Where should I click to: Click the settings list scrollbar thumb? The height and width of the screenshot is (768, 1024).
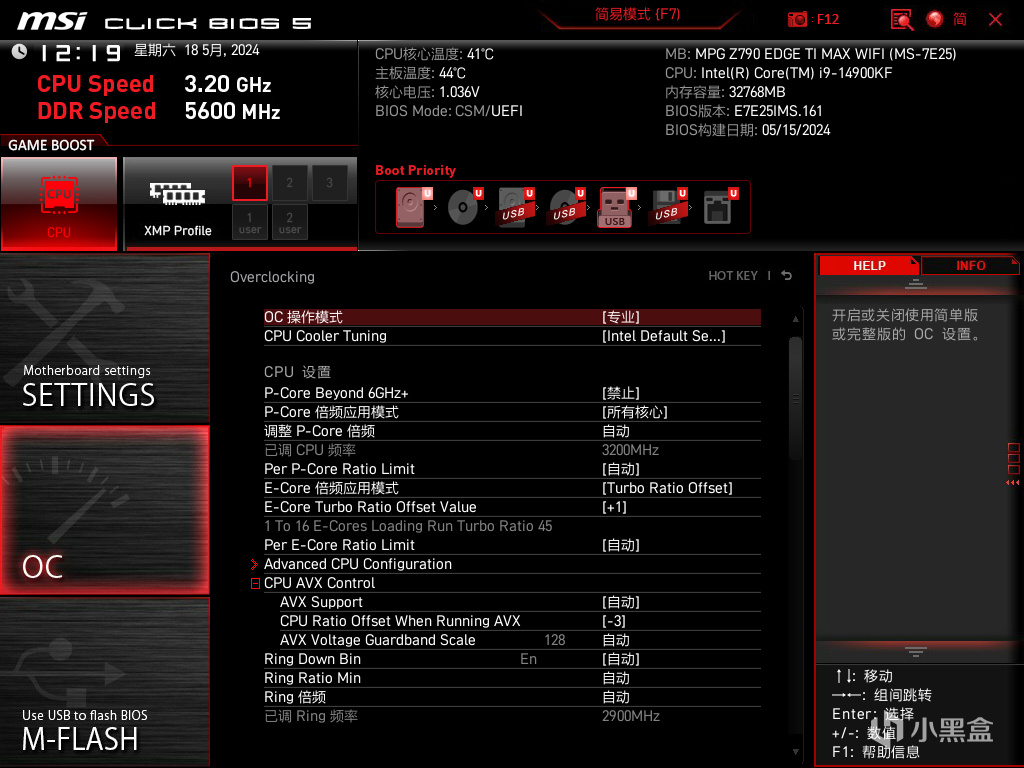[x=795, y=398]
